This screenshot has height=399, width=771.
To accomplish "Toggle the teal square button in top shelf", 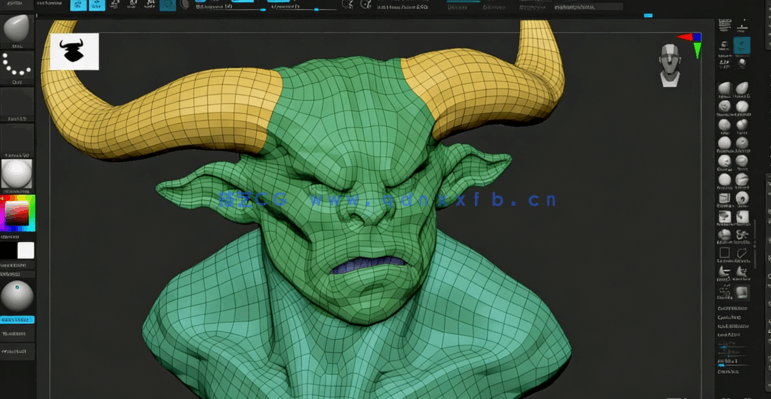I will click(x=168, y=5).
